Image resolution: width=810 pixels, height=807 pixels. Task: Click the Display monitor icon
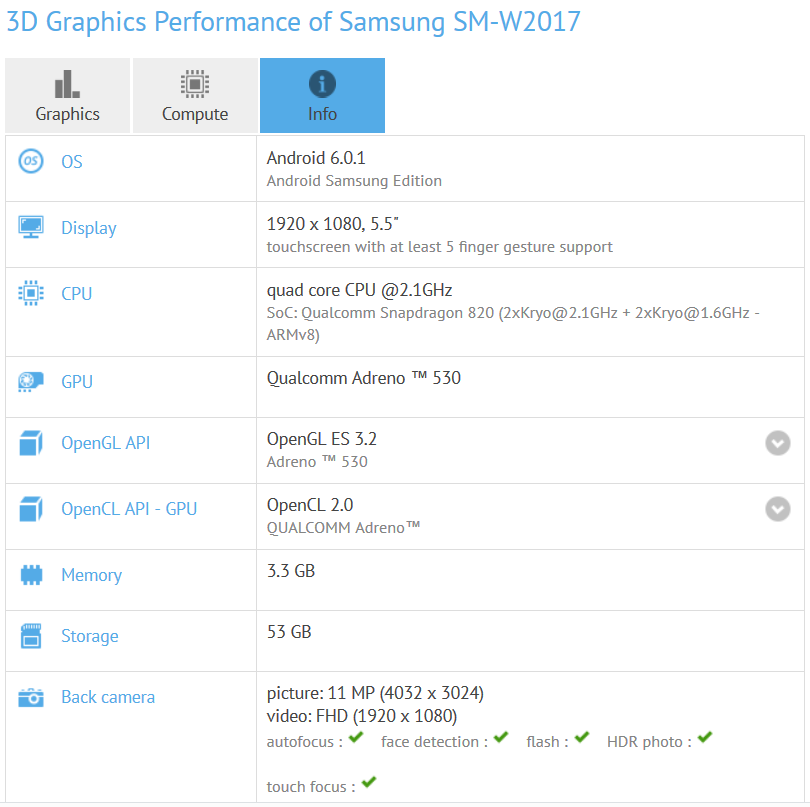pos(31,227)
